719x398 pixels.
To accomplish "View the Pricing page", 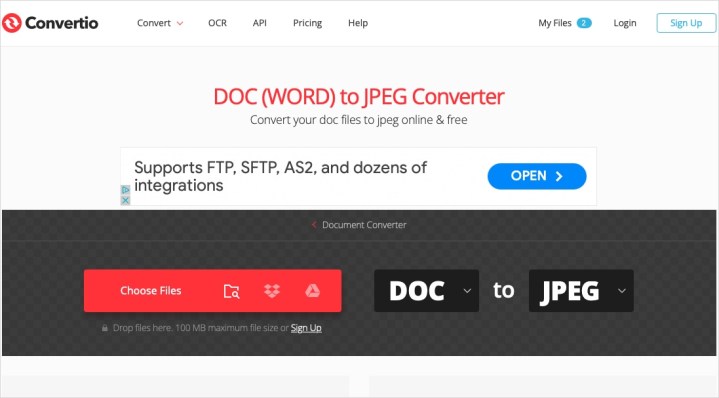I will pos(307,23).
